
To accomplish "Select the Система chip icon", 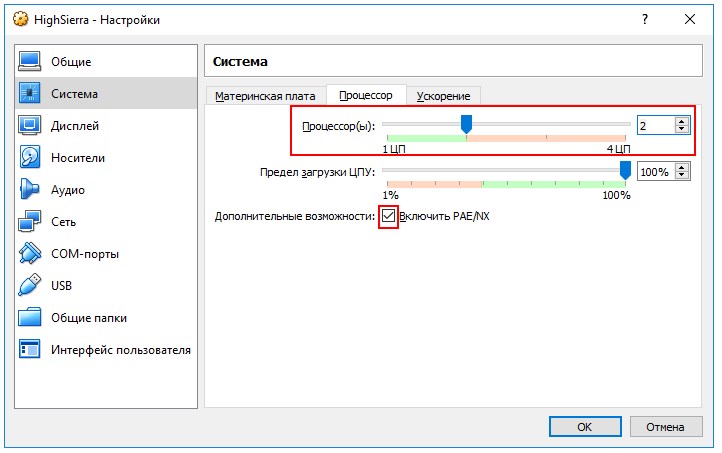I will point(30,94).
